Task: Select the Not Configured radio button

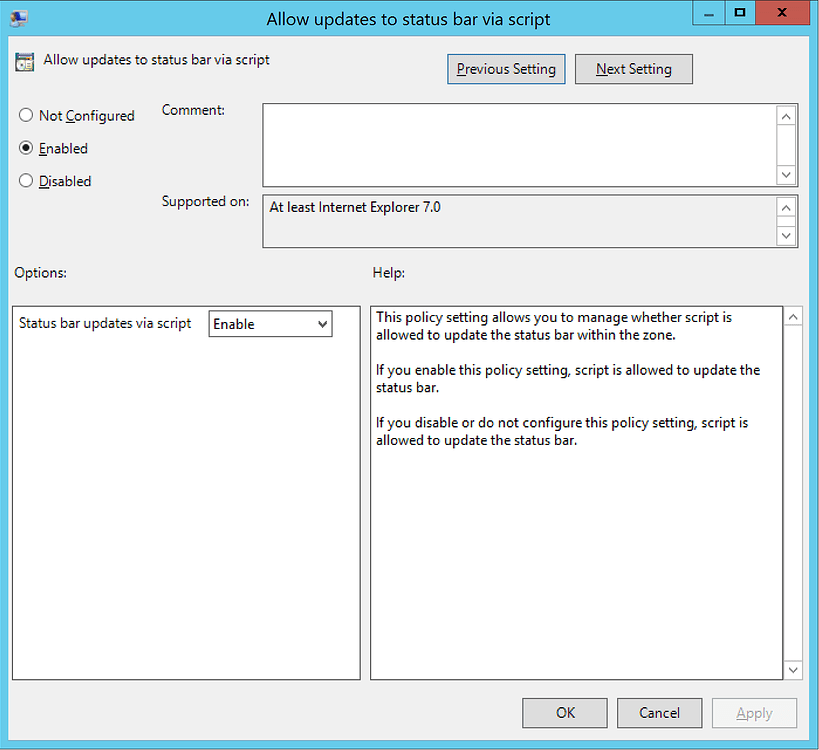Action: click(26, 115)
